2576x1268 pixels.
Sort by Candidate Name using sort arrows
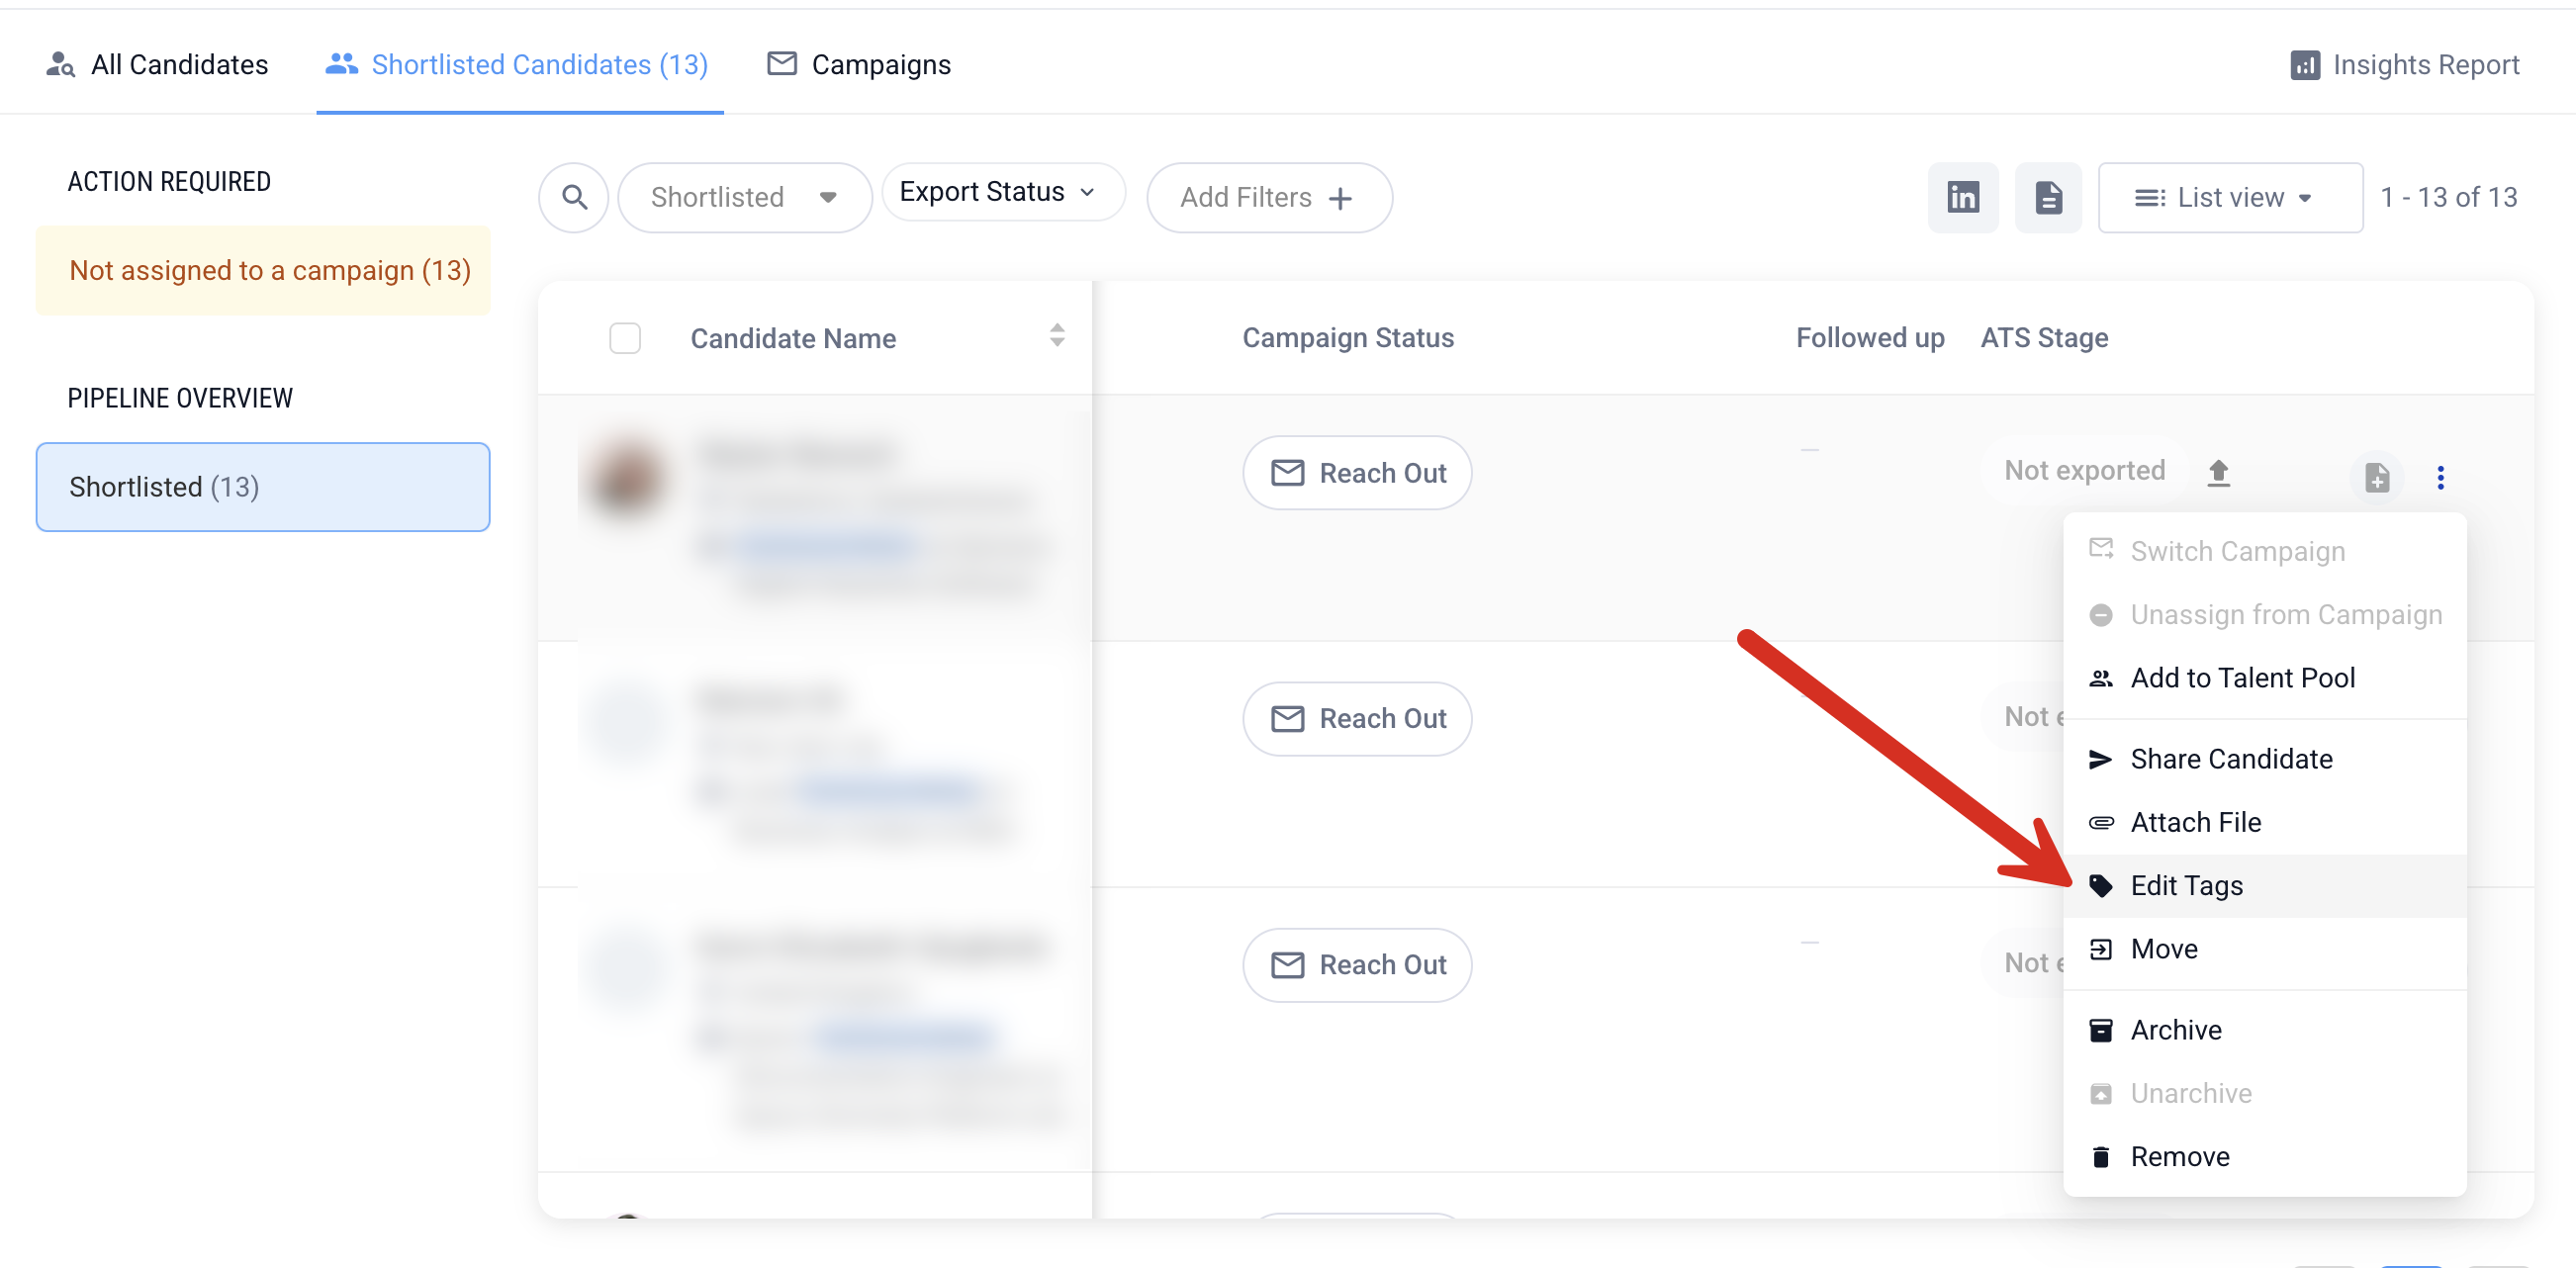coord(1056,336)
